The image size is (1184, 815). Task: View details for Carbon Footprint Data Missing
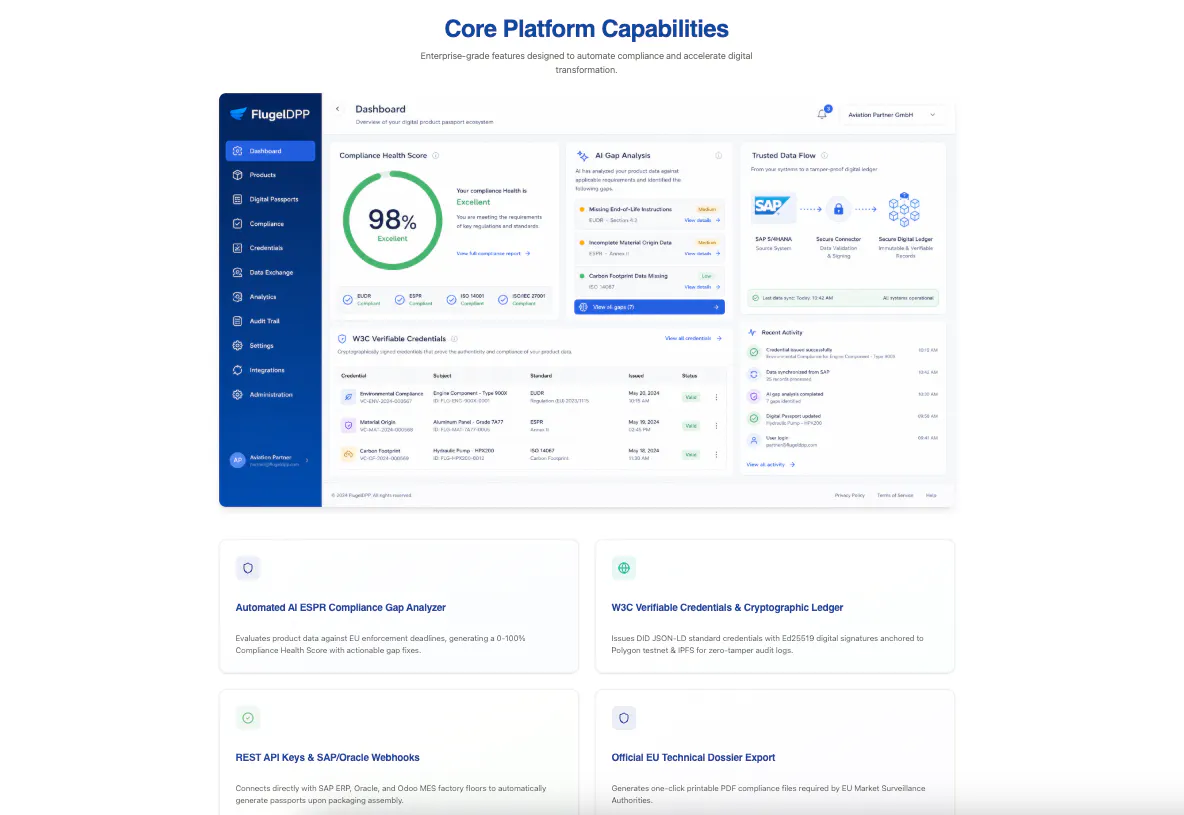click(x=702, y=287)
